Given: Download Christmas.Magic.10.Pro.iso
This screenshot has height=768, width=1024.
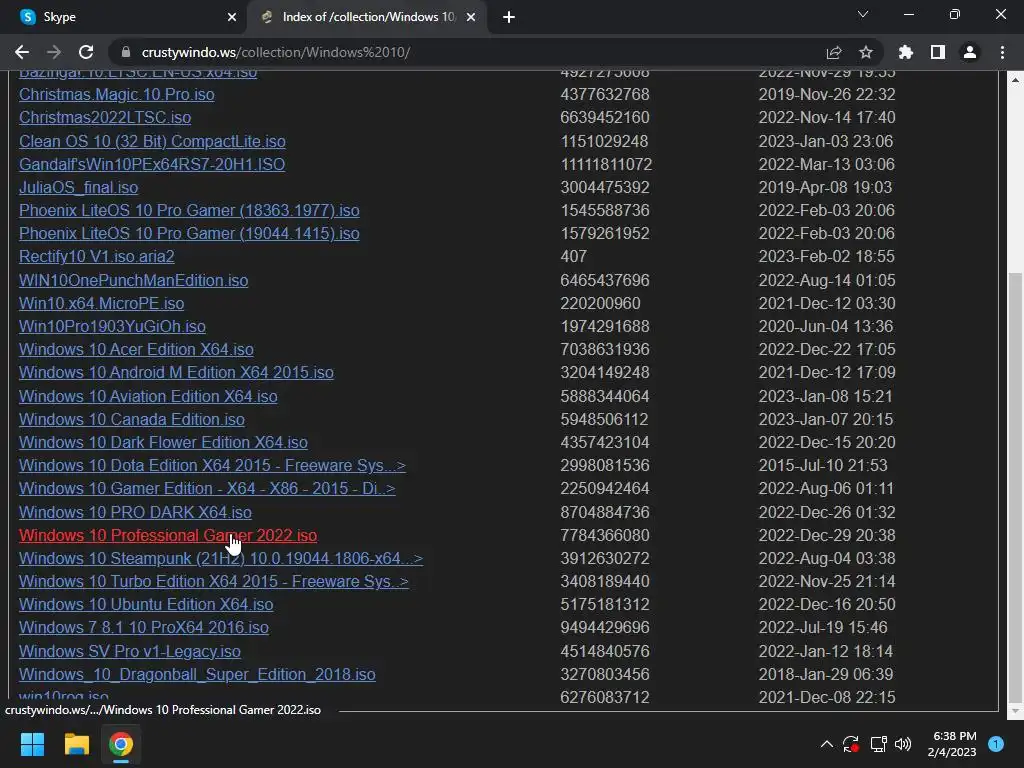Looking at the screenshot, I should point(116,95).
